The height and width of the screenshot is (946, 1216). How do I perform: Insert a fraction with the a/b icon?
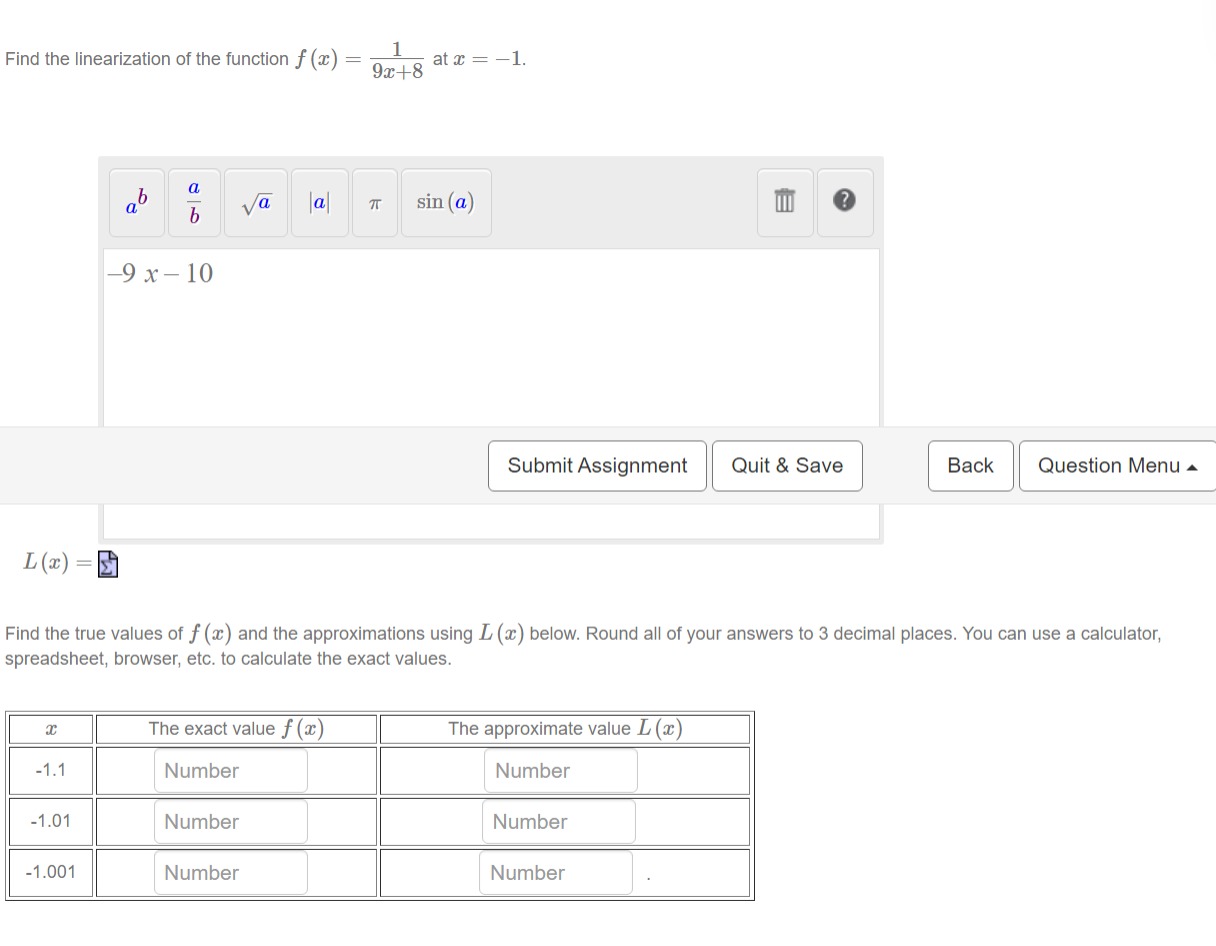(x=193, y=202)
